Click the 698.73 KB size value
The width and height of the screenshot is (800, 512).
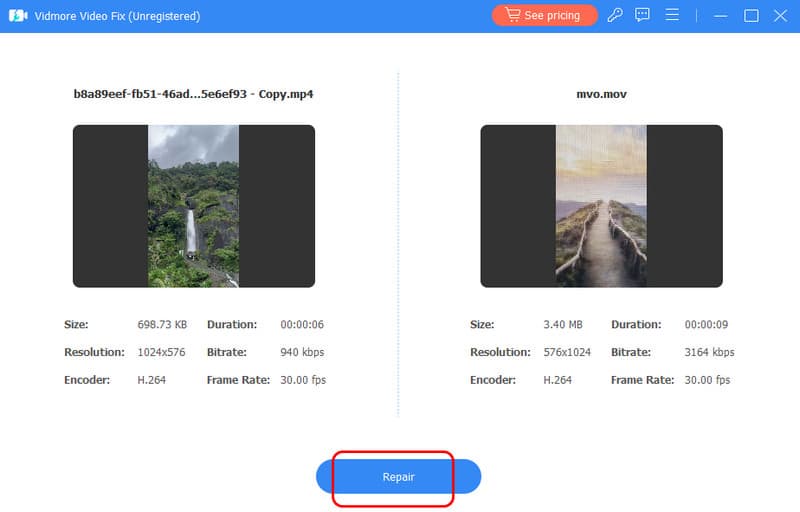pyautogui.click(x=161, y=325)
